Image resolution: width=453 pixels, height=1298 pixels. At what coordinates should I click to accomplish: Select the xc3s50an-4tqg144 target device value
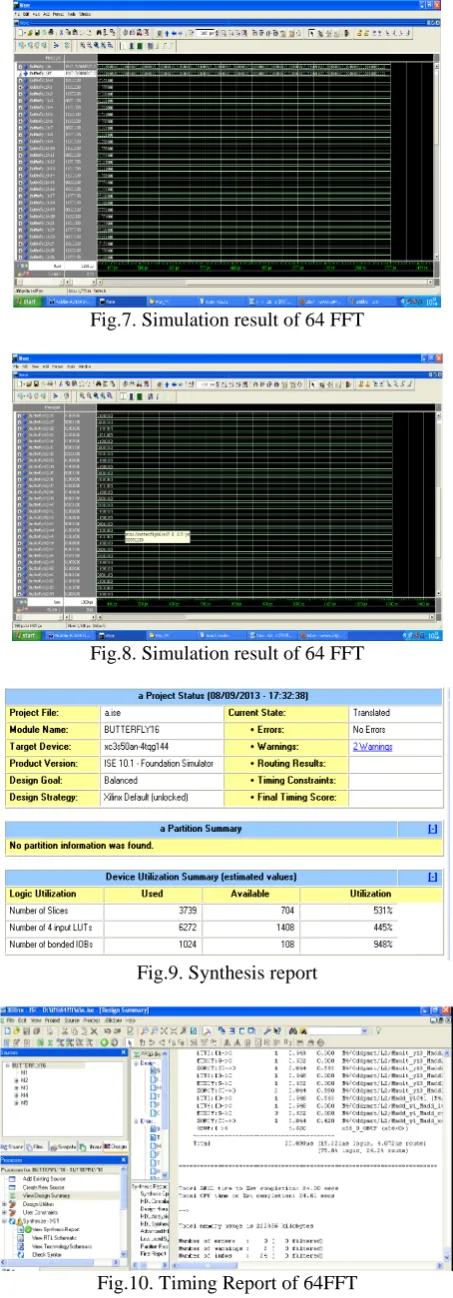point(136,747)
